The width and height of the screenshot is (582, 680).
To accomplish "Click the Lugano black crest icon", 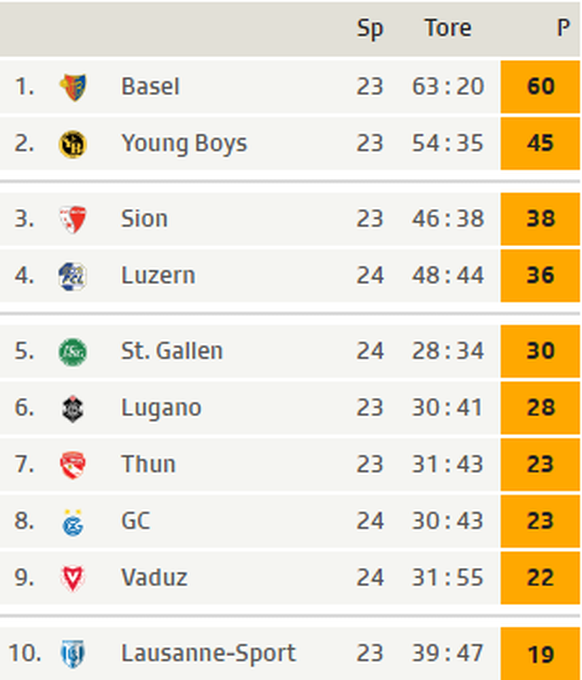I will click(73, 409).
